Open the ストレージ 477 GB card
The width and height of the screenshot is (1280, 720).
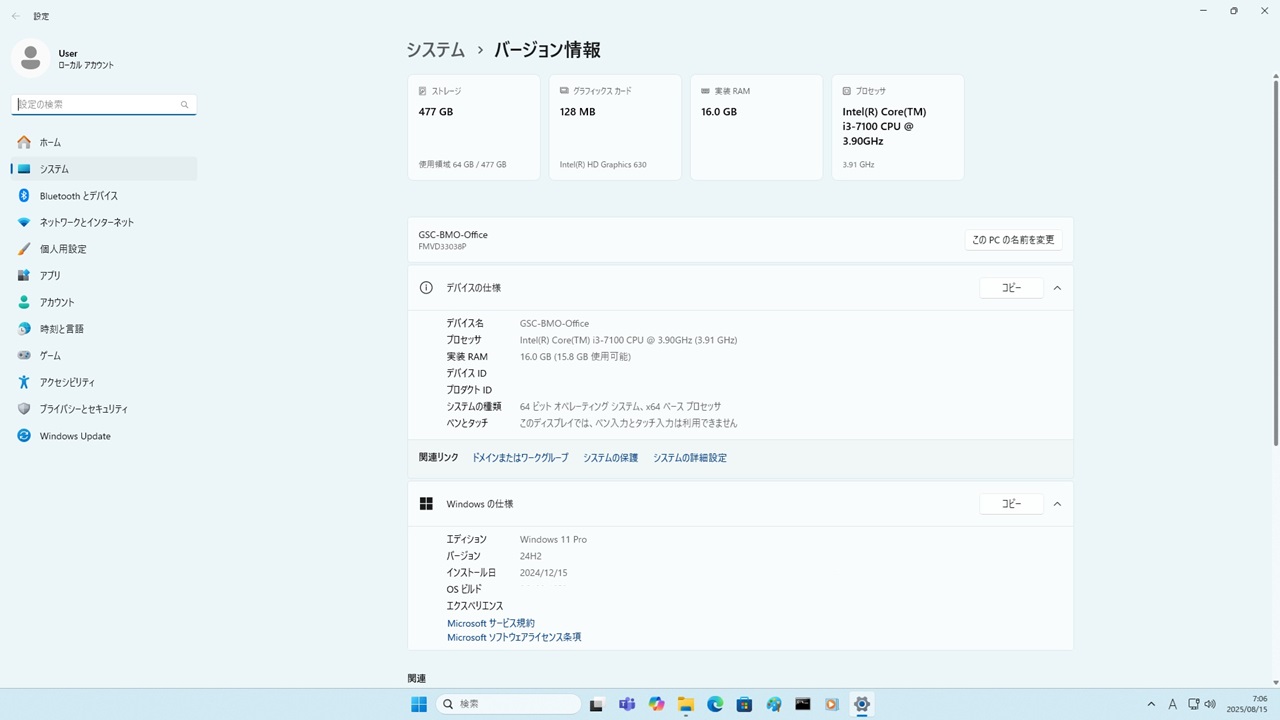point(474,127)
